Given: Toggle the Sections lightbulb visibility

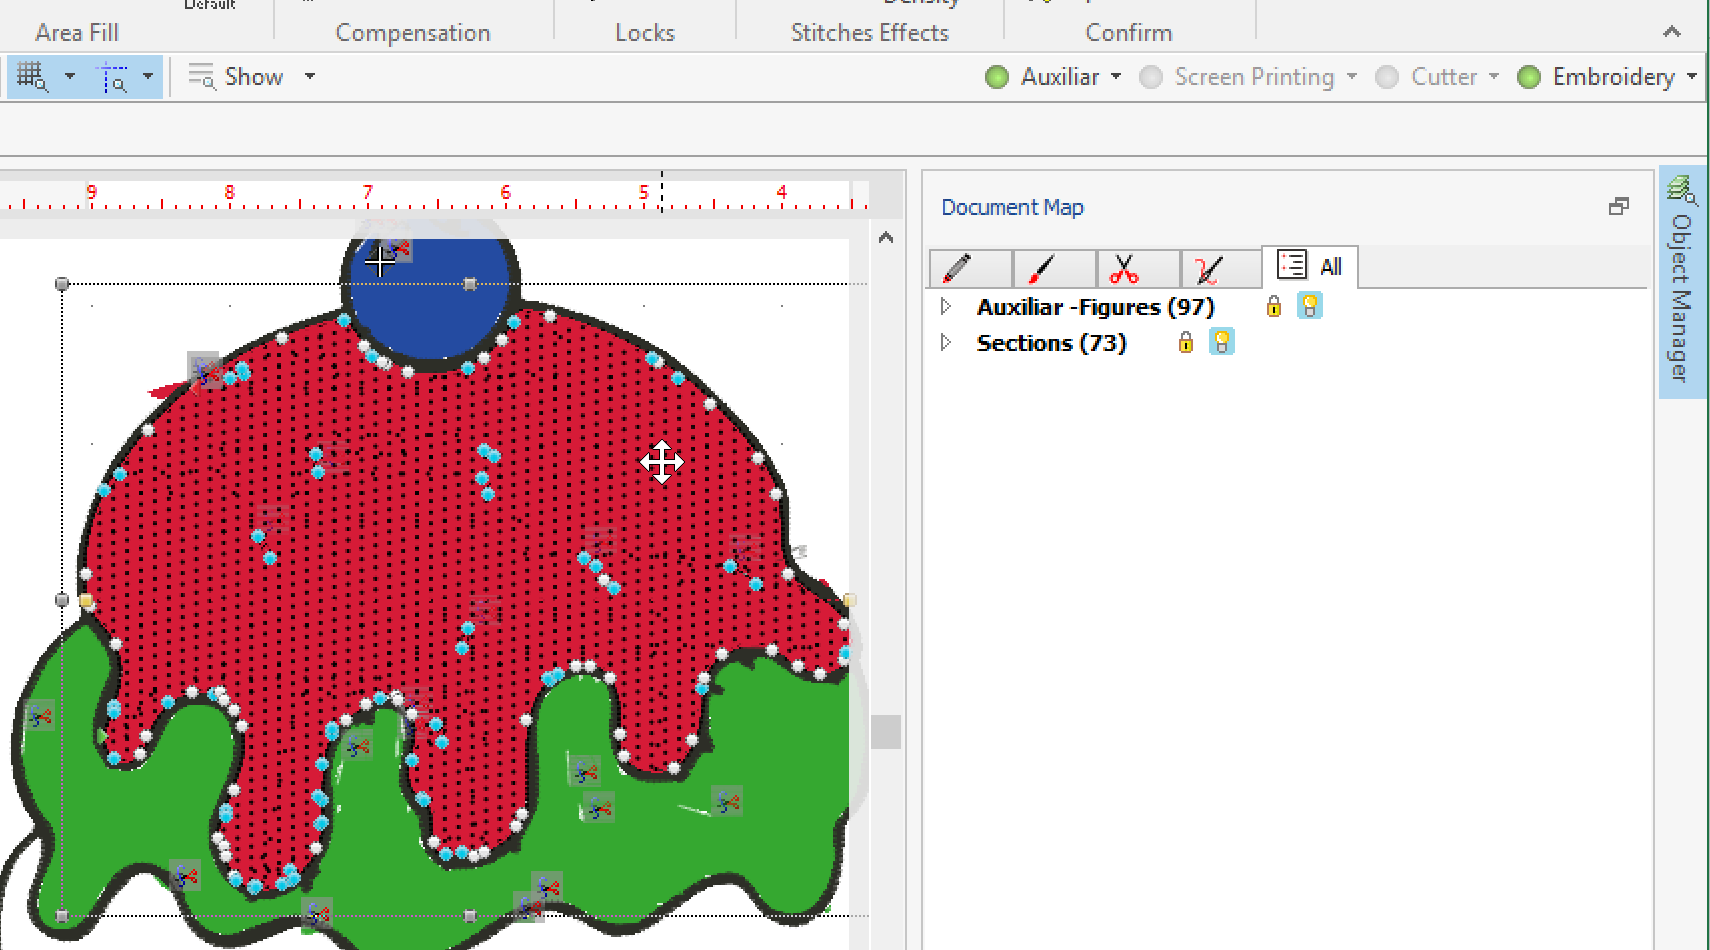Looking at the screenshot, I should [x=1221, y=342].
